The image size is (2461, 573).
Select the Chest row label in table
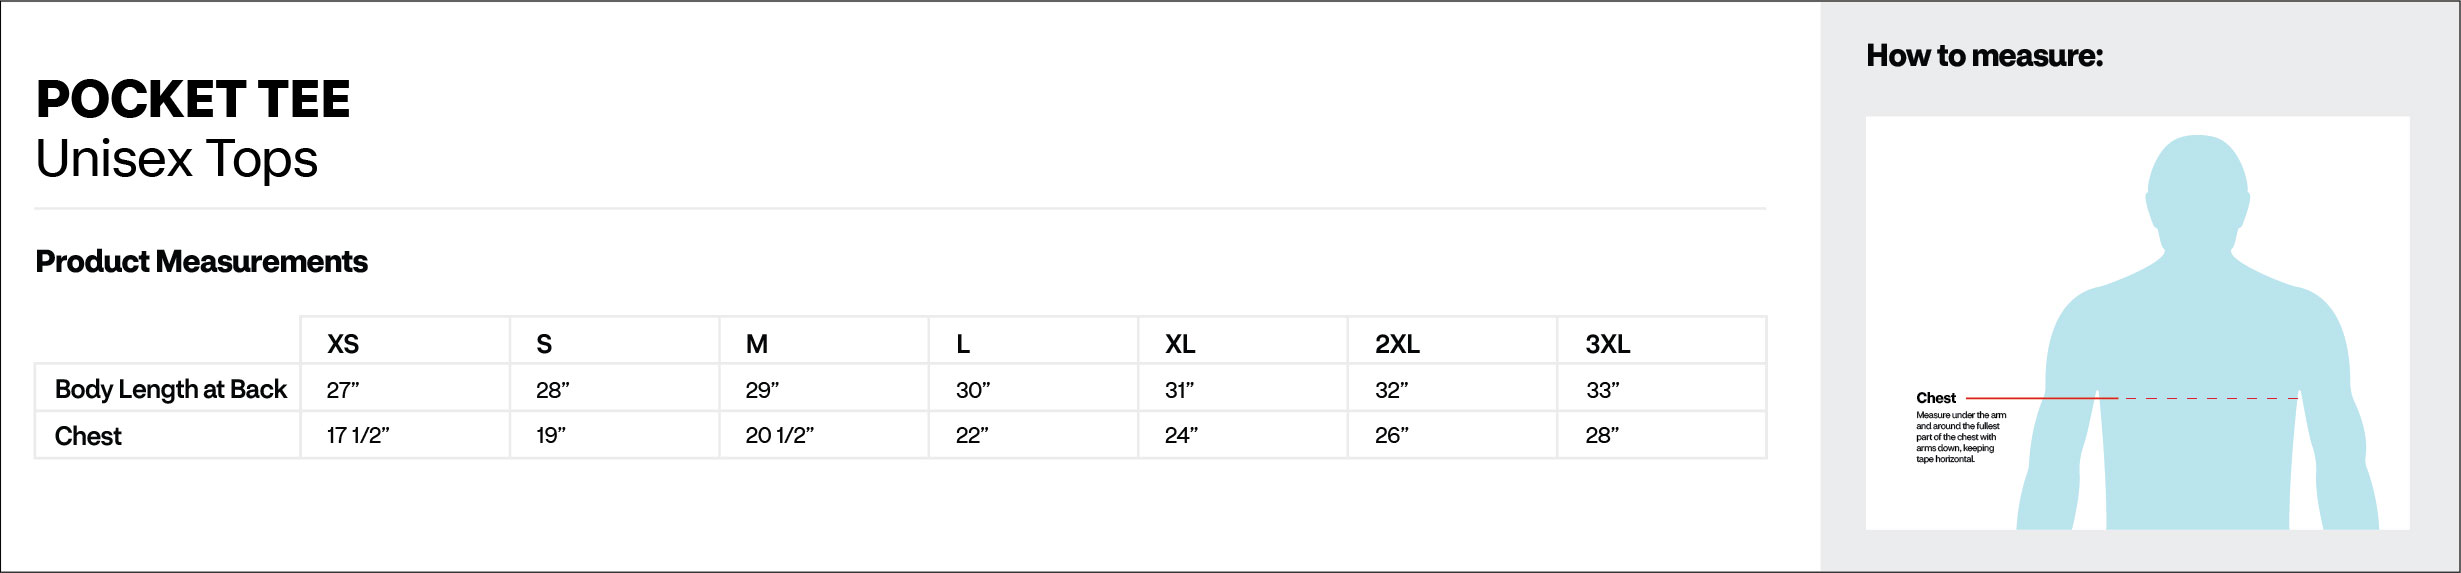click(x=88, y=436)
